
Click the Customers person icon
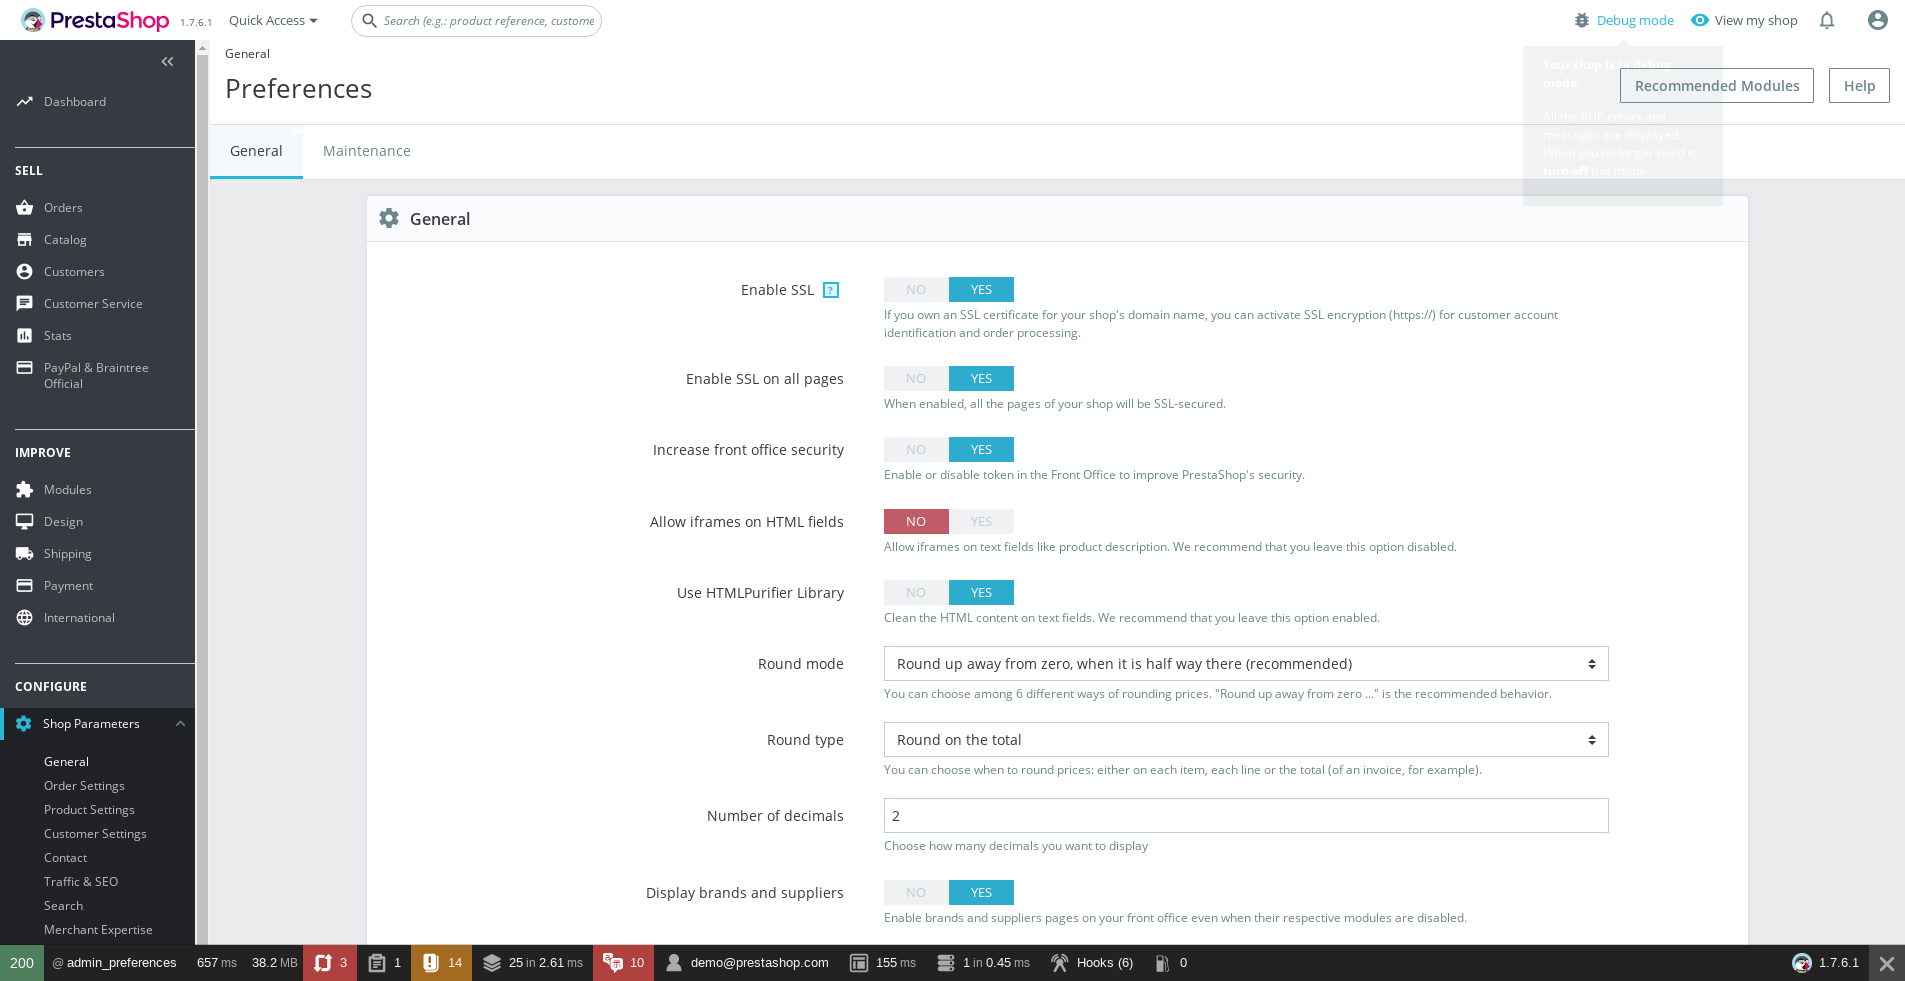click(25, 272)
